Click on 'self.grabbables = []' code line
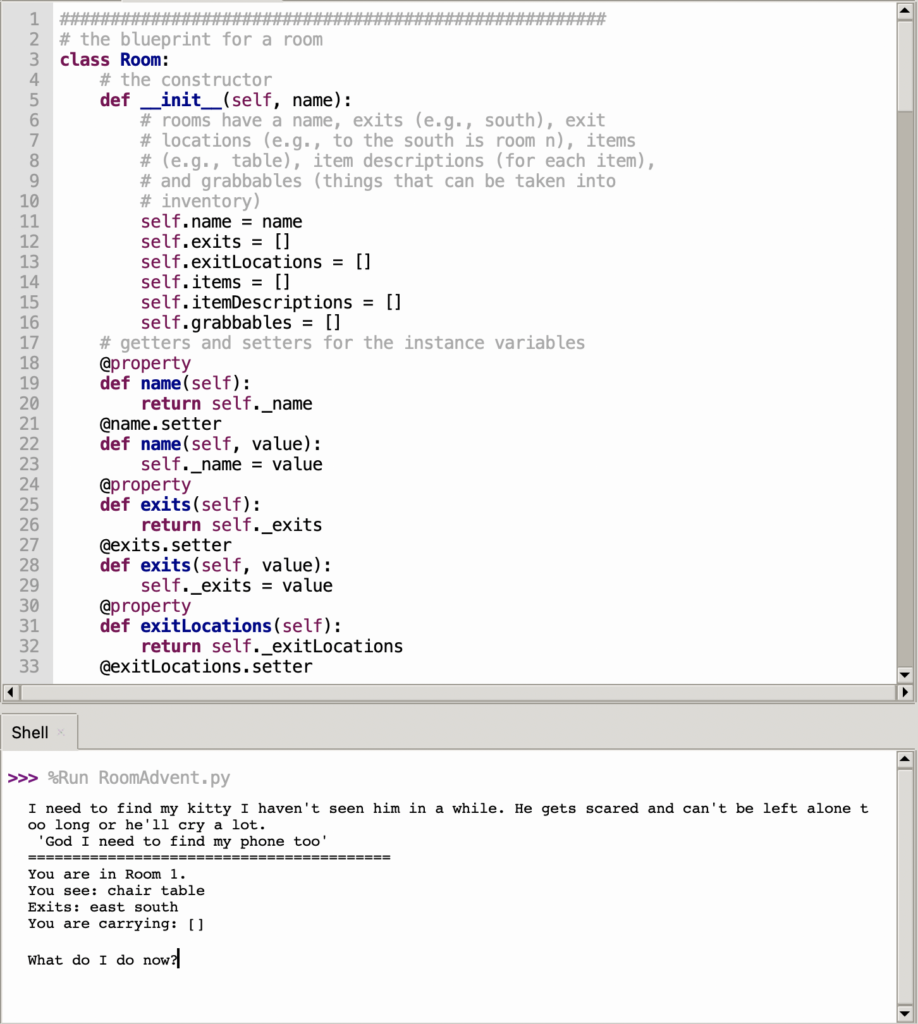This screenshot has height=1024, width=918. 240,323
